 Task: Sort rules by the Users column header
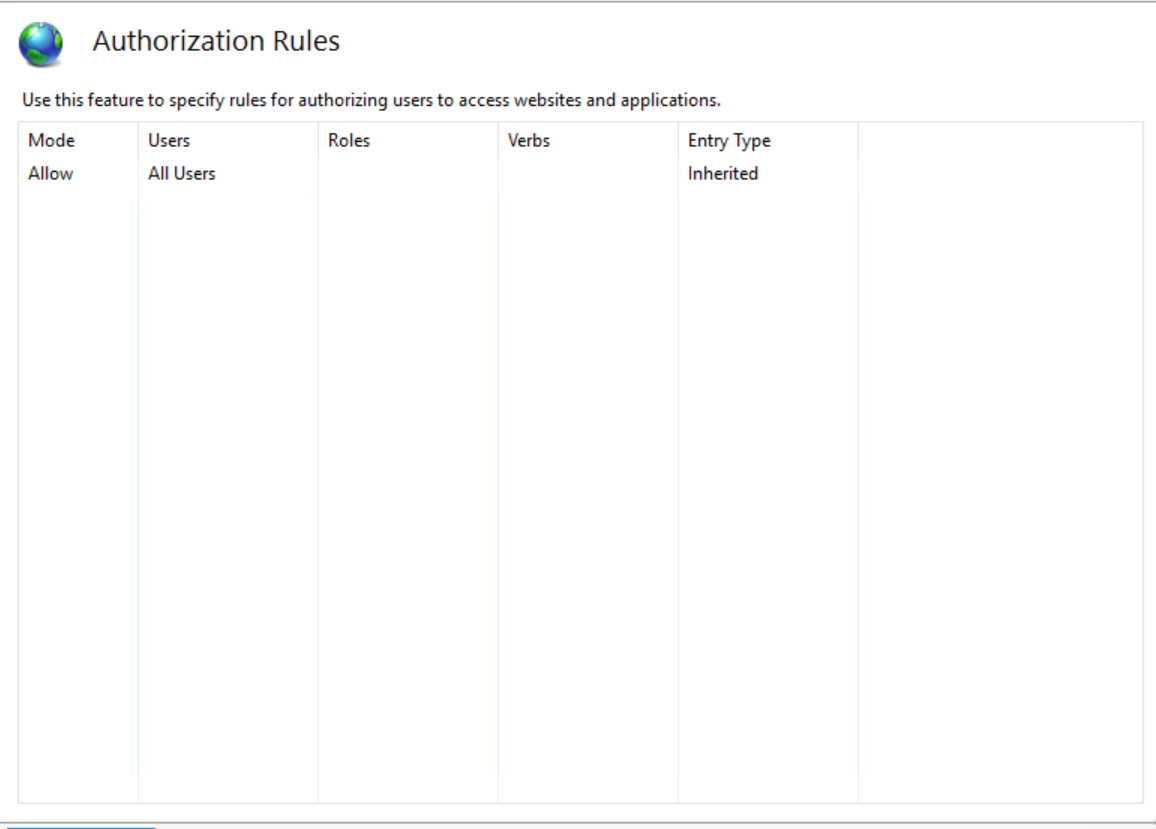[x=228, y=140]
